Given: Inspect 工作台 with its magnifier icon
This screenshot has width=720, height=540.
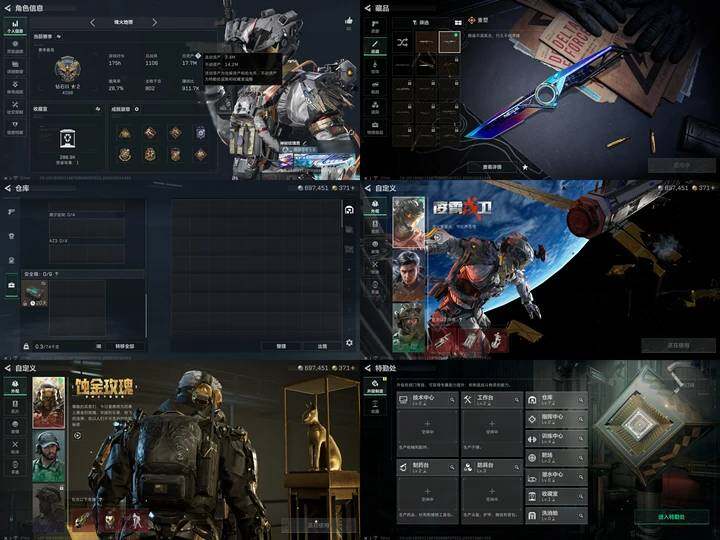Looking at the screenshot, I should pyautogui.click(x=517, y=400).
